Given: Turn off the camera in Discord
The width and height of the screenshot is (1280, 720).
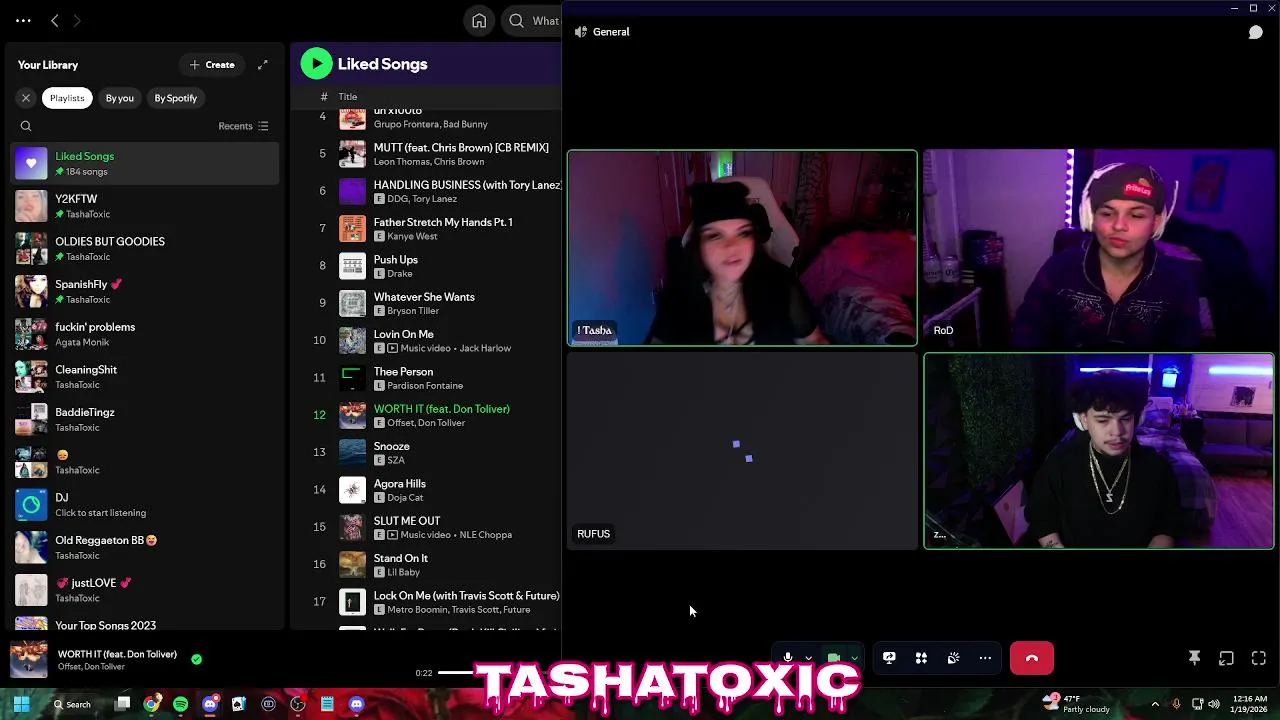Looking at the screenshot, I should click(x=833, y=657).
